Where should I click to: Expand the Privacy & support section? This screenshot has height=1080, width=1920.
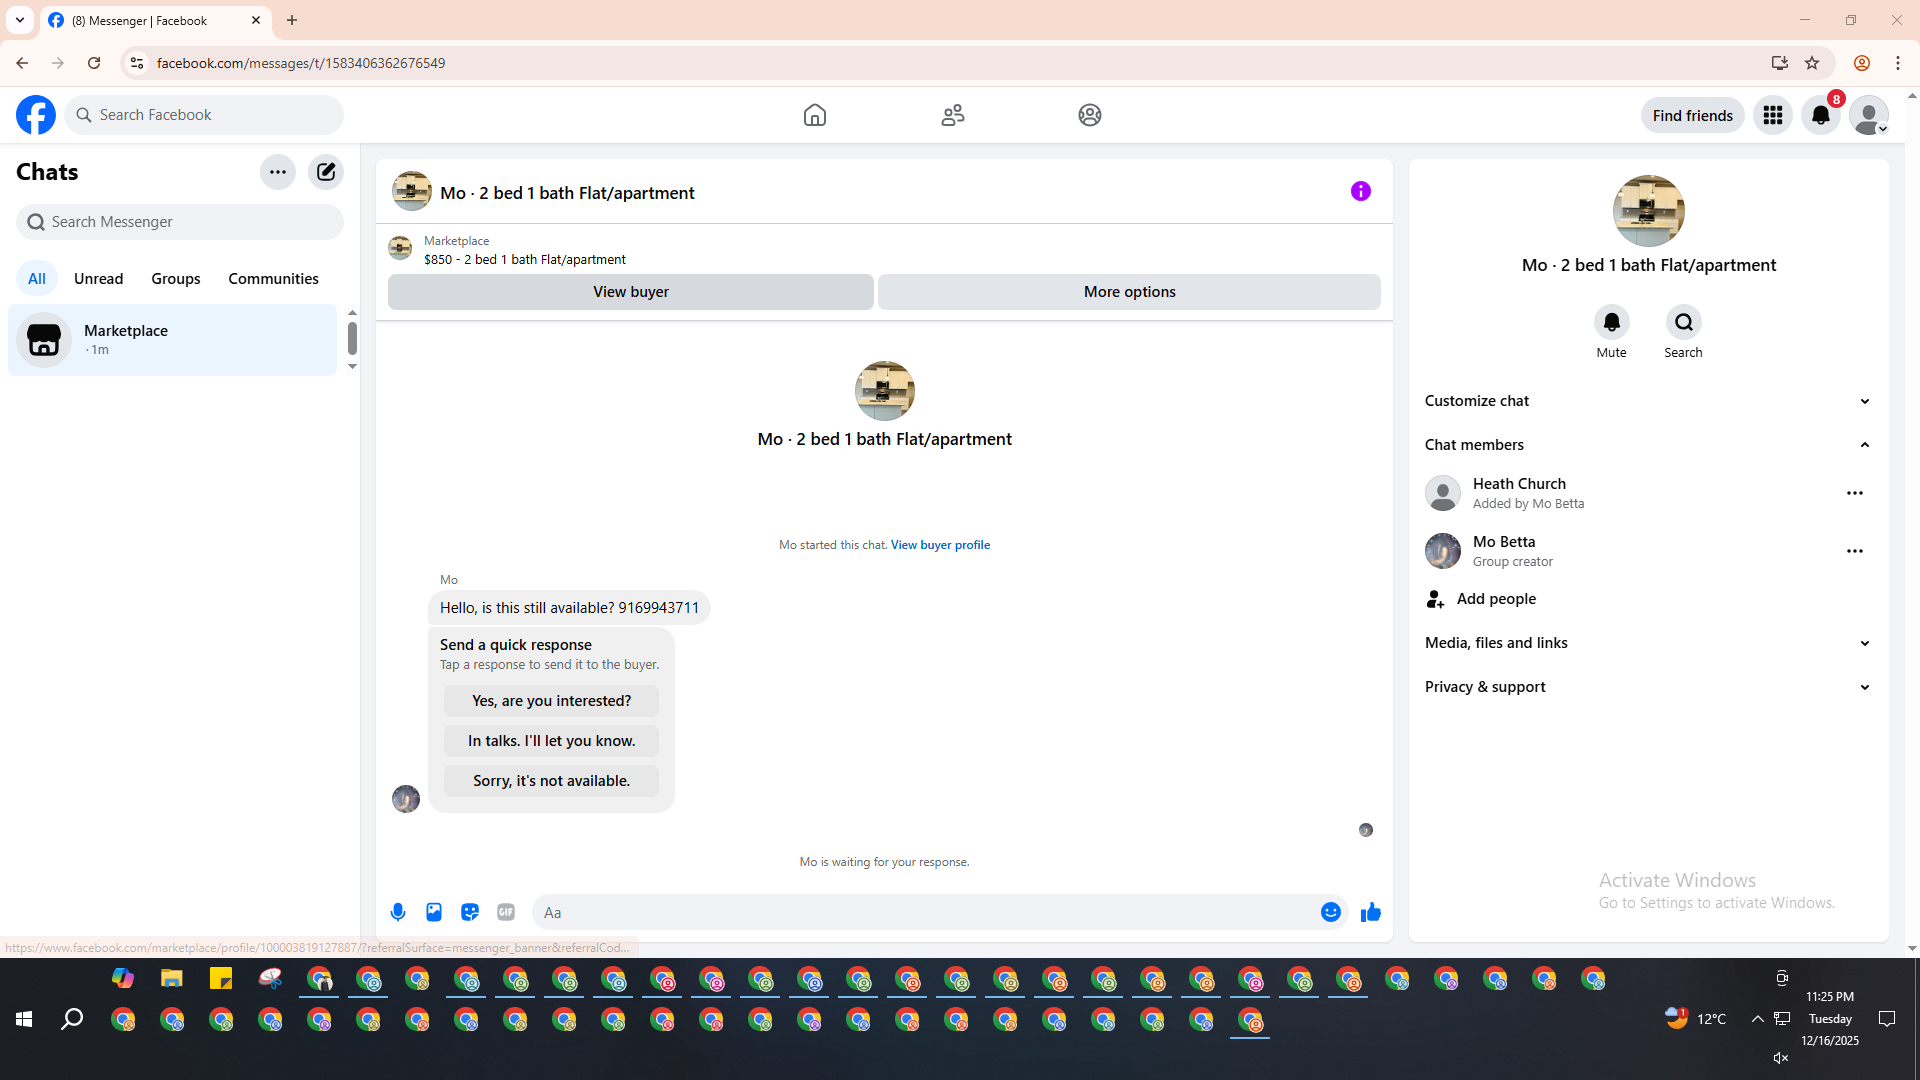[1648, 687]
